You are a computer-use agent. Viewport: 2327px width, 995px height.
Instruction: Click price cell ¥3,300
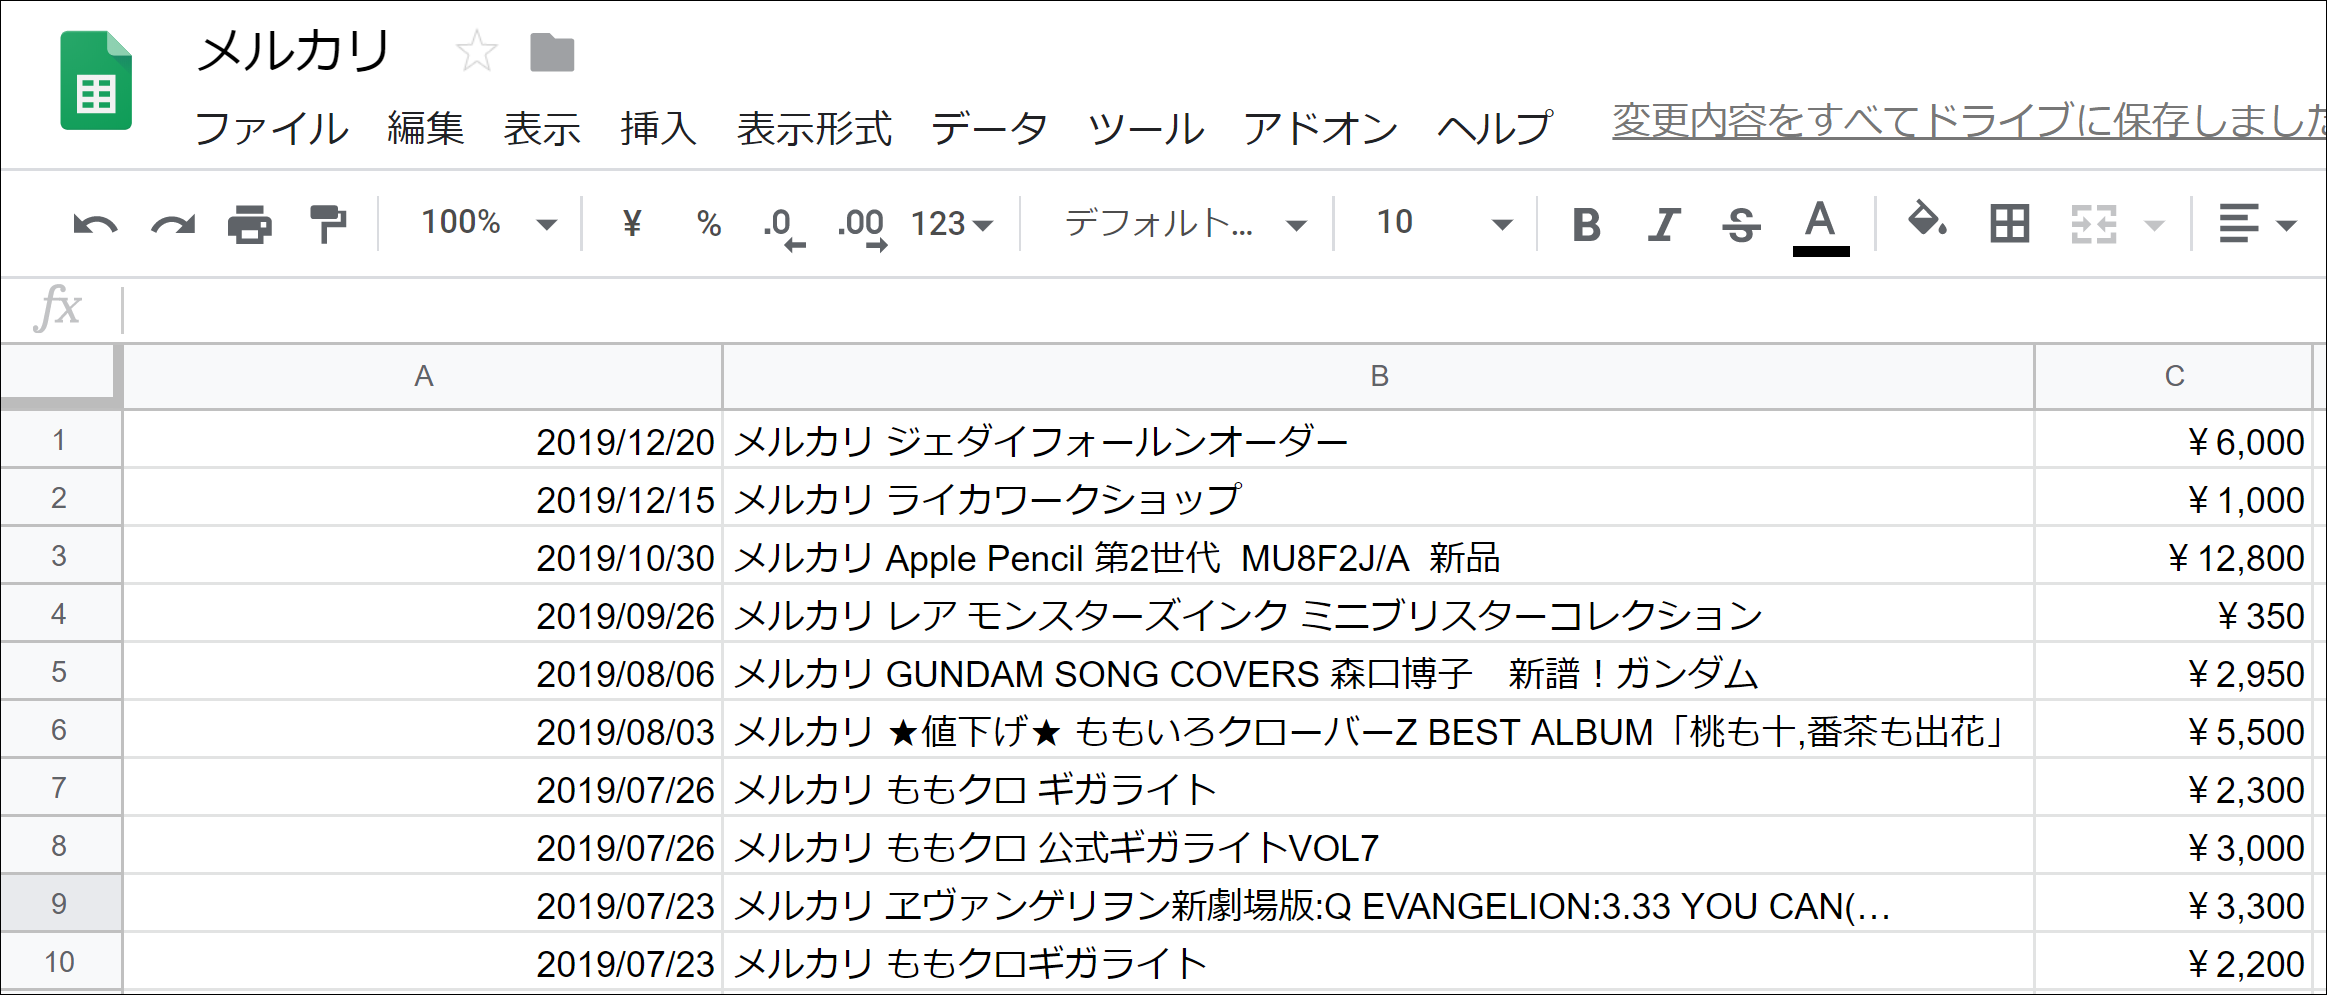2174,905
